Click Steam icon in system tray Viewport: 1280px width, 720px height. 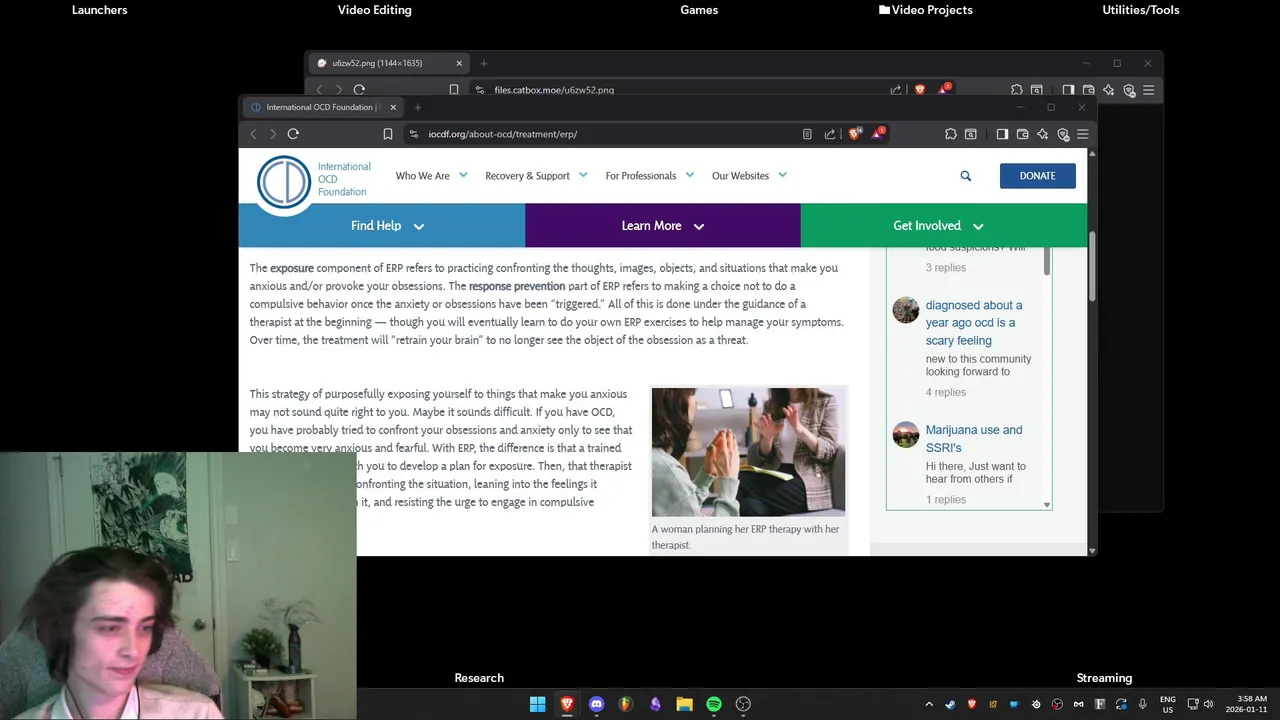[x=950, y=704]
